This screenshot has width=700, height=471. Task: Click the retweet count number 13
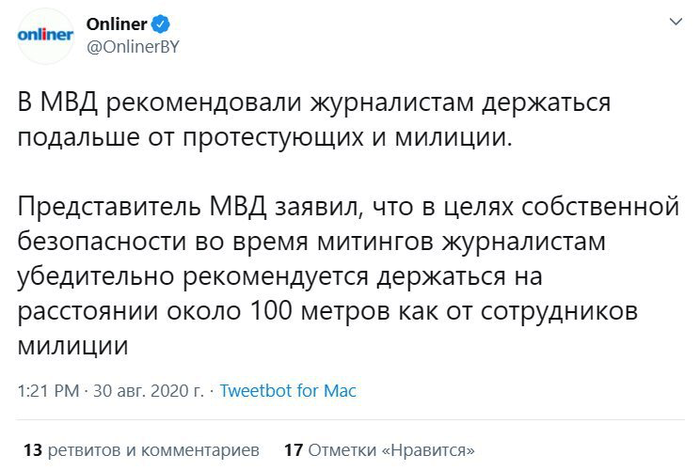coord(31,448)
